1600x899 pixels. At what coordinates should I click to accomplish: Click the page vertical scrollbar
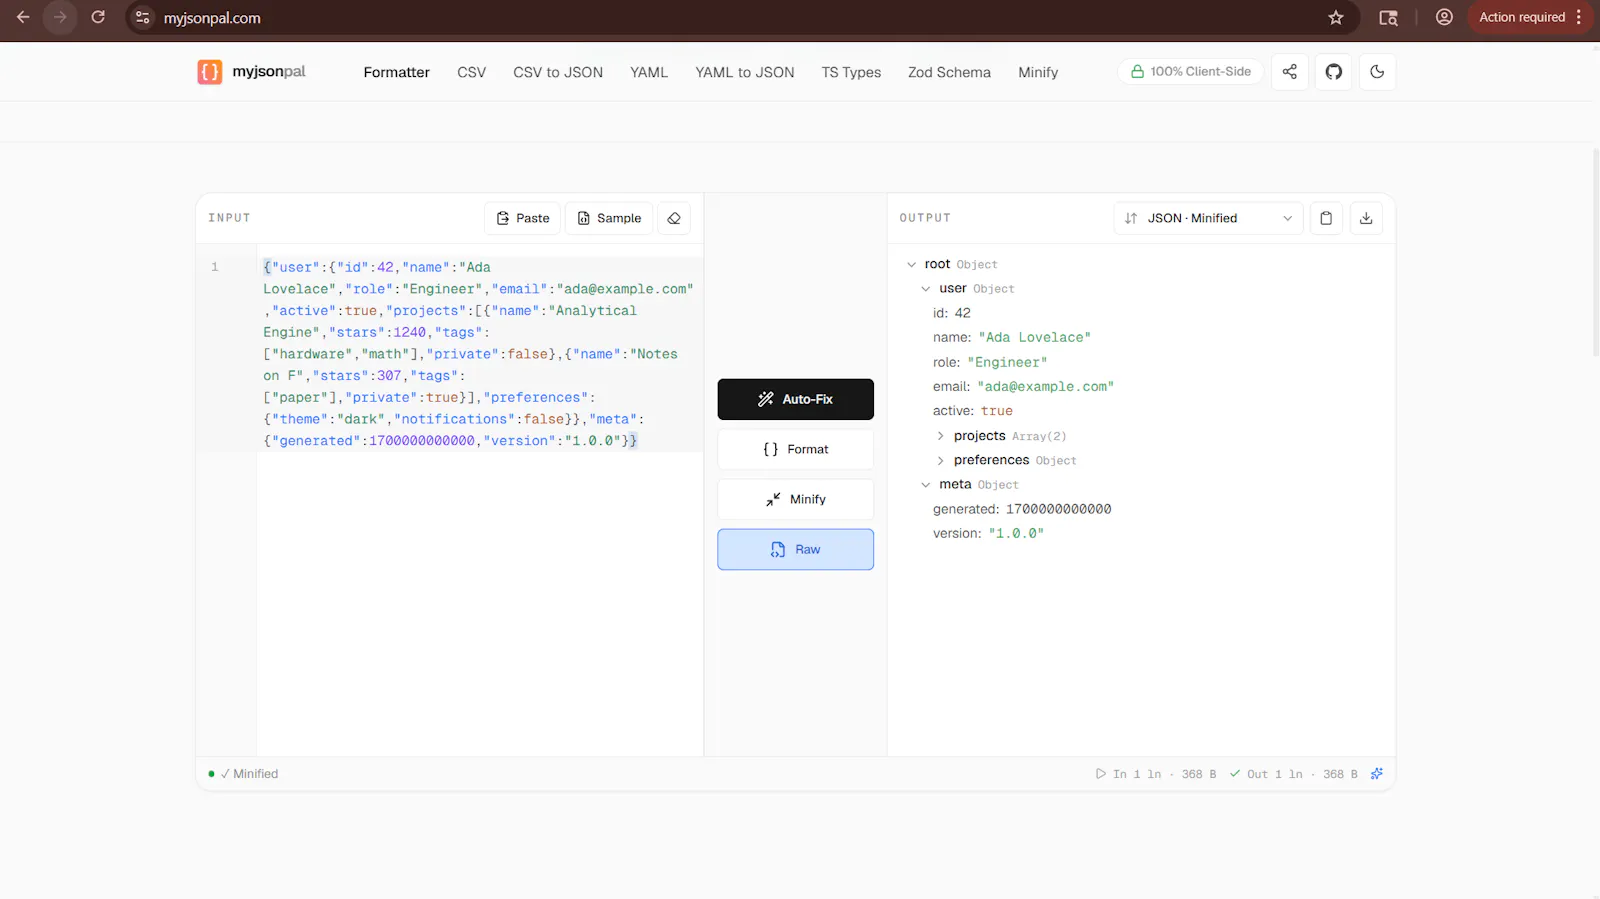point(1595,252)
